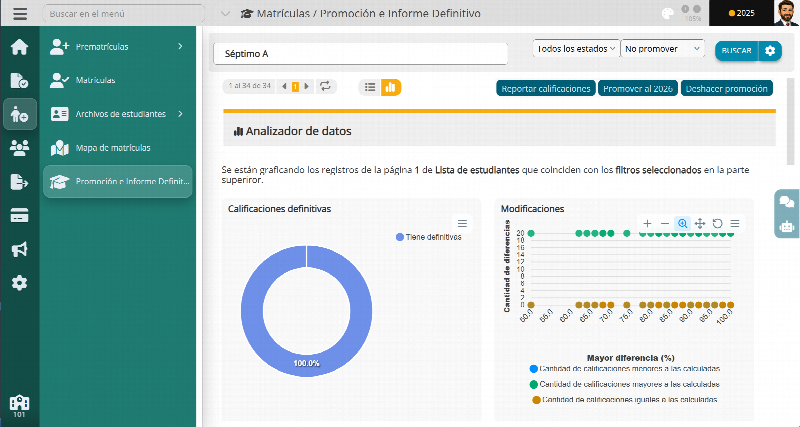Screen dimensions: 800x427
Task: Go to the Home sidebar icon
Action: [19, 47]
